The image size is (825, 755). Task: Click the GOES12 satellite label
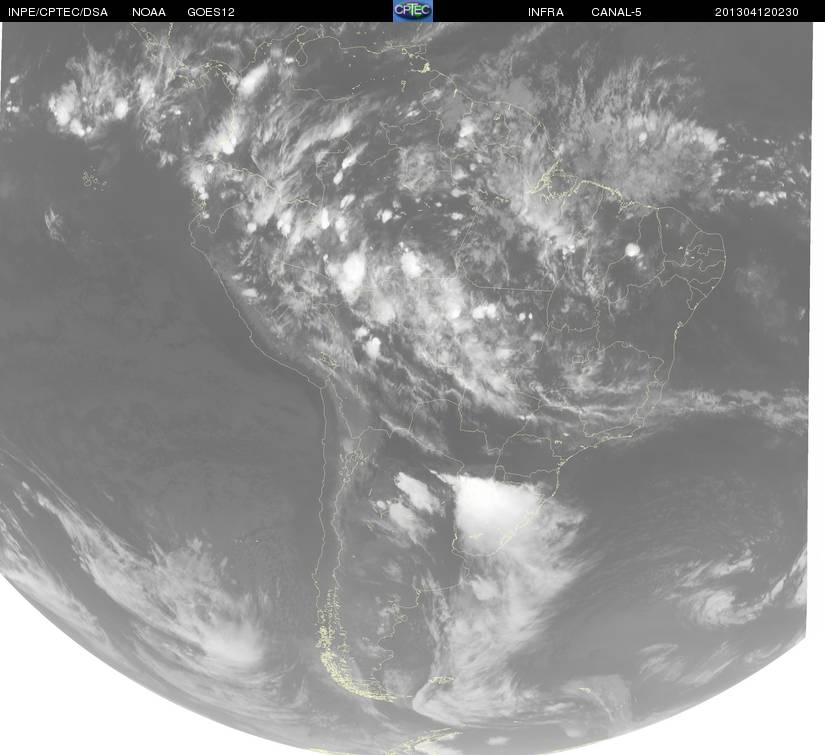pos(211,12)
